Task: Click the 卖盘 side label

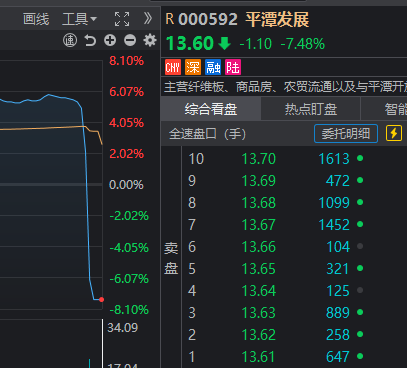Action: pyautogui.click(x=171, y=258)
